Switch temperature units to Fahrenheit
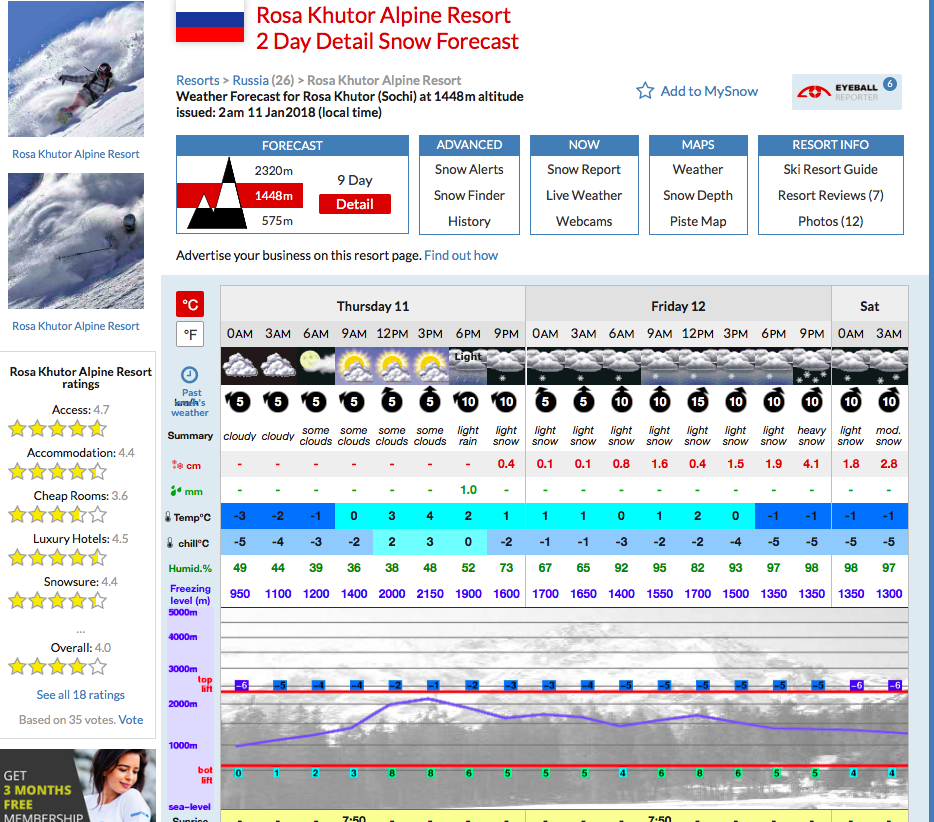Viewport: 934px width, 822px height. 190,334
